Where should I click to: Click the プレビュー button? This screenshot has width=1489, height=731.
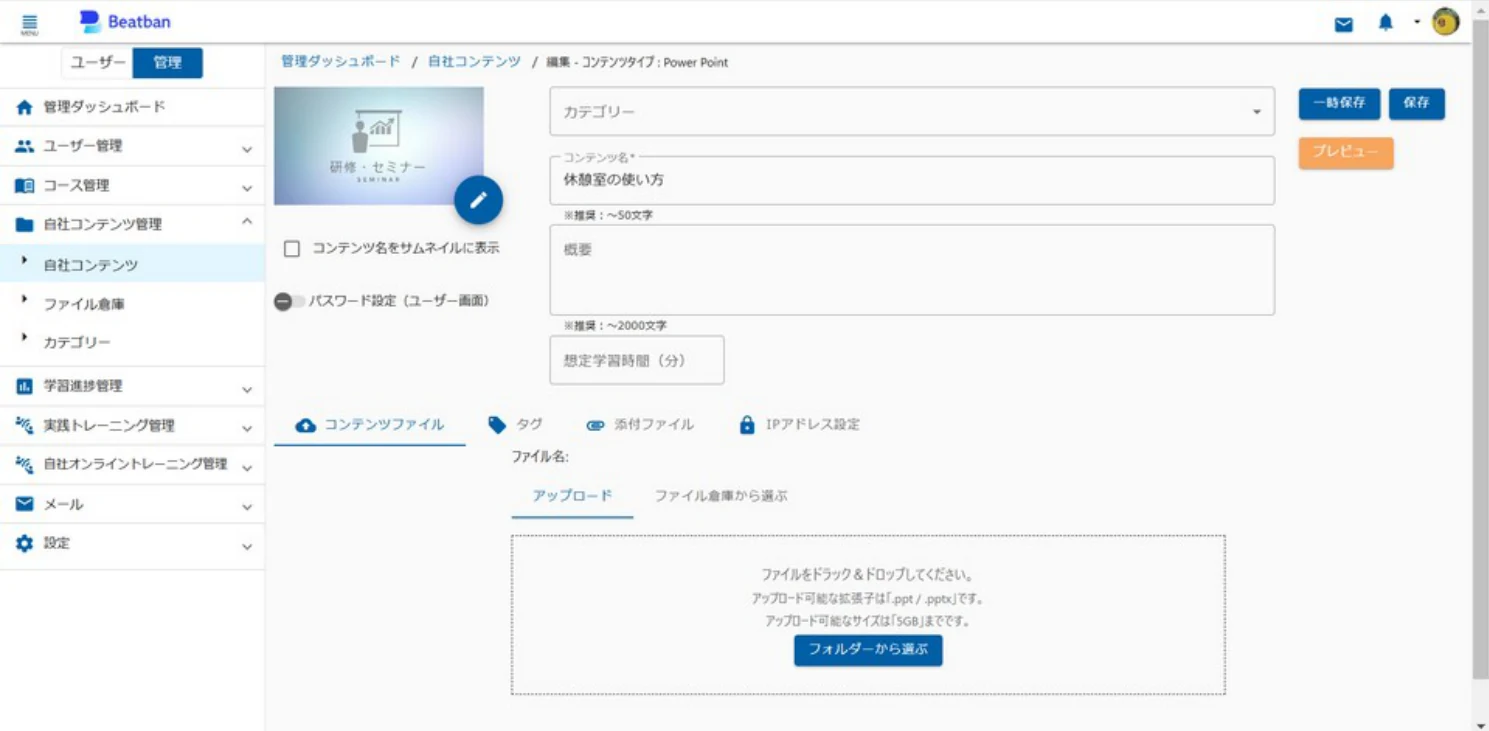(x=1346, y=152)
